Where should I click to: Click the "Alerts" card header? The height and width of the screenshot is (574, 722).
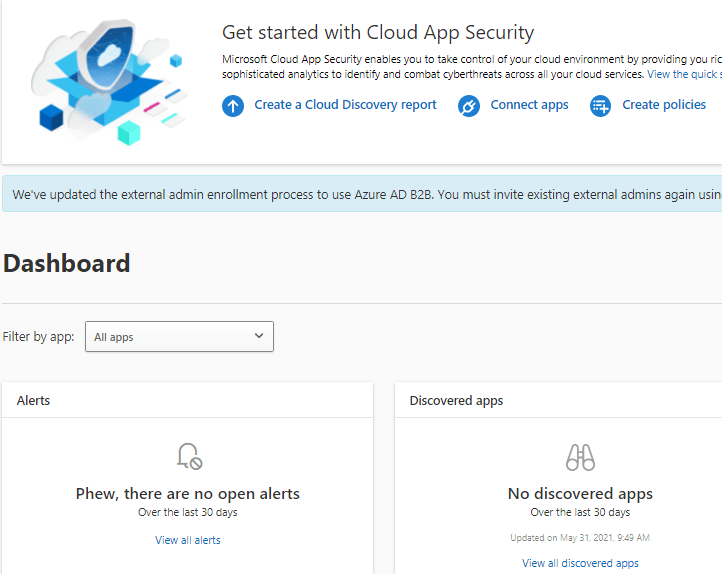(34, 400)
